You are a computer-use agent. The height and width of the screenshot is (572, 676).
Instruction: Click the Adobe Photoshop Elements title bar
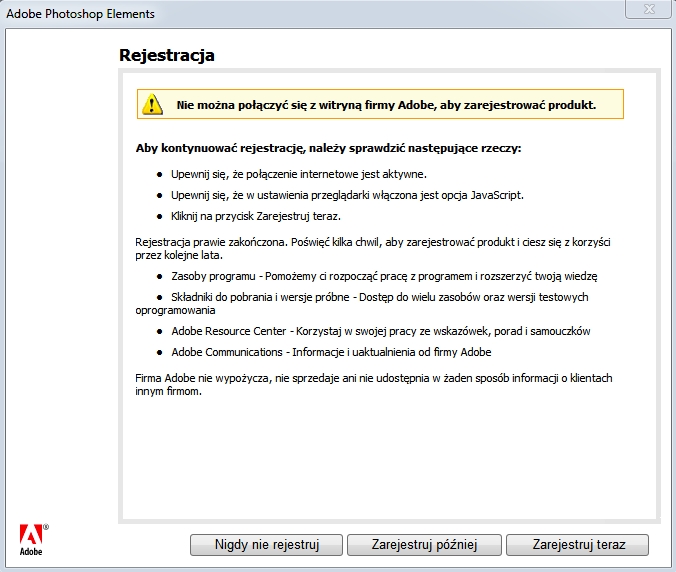[x=300, y=14]
